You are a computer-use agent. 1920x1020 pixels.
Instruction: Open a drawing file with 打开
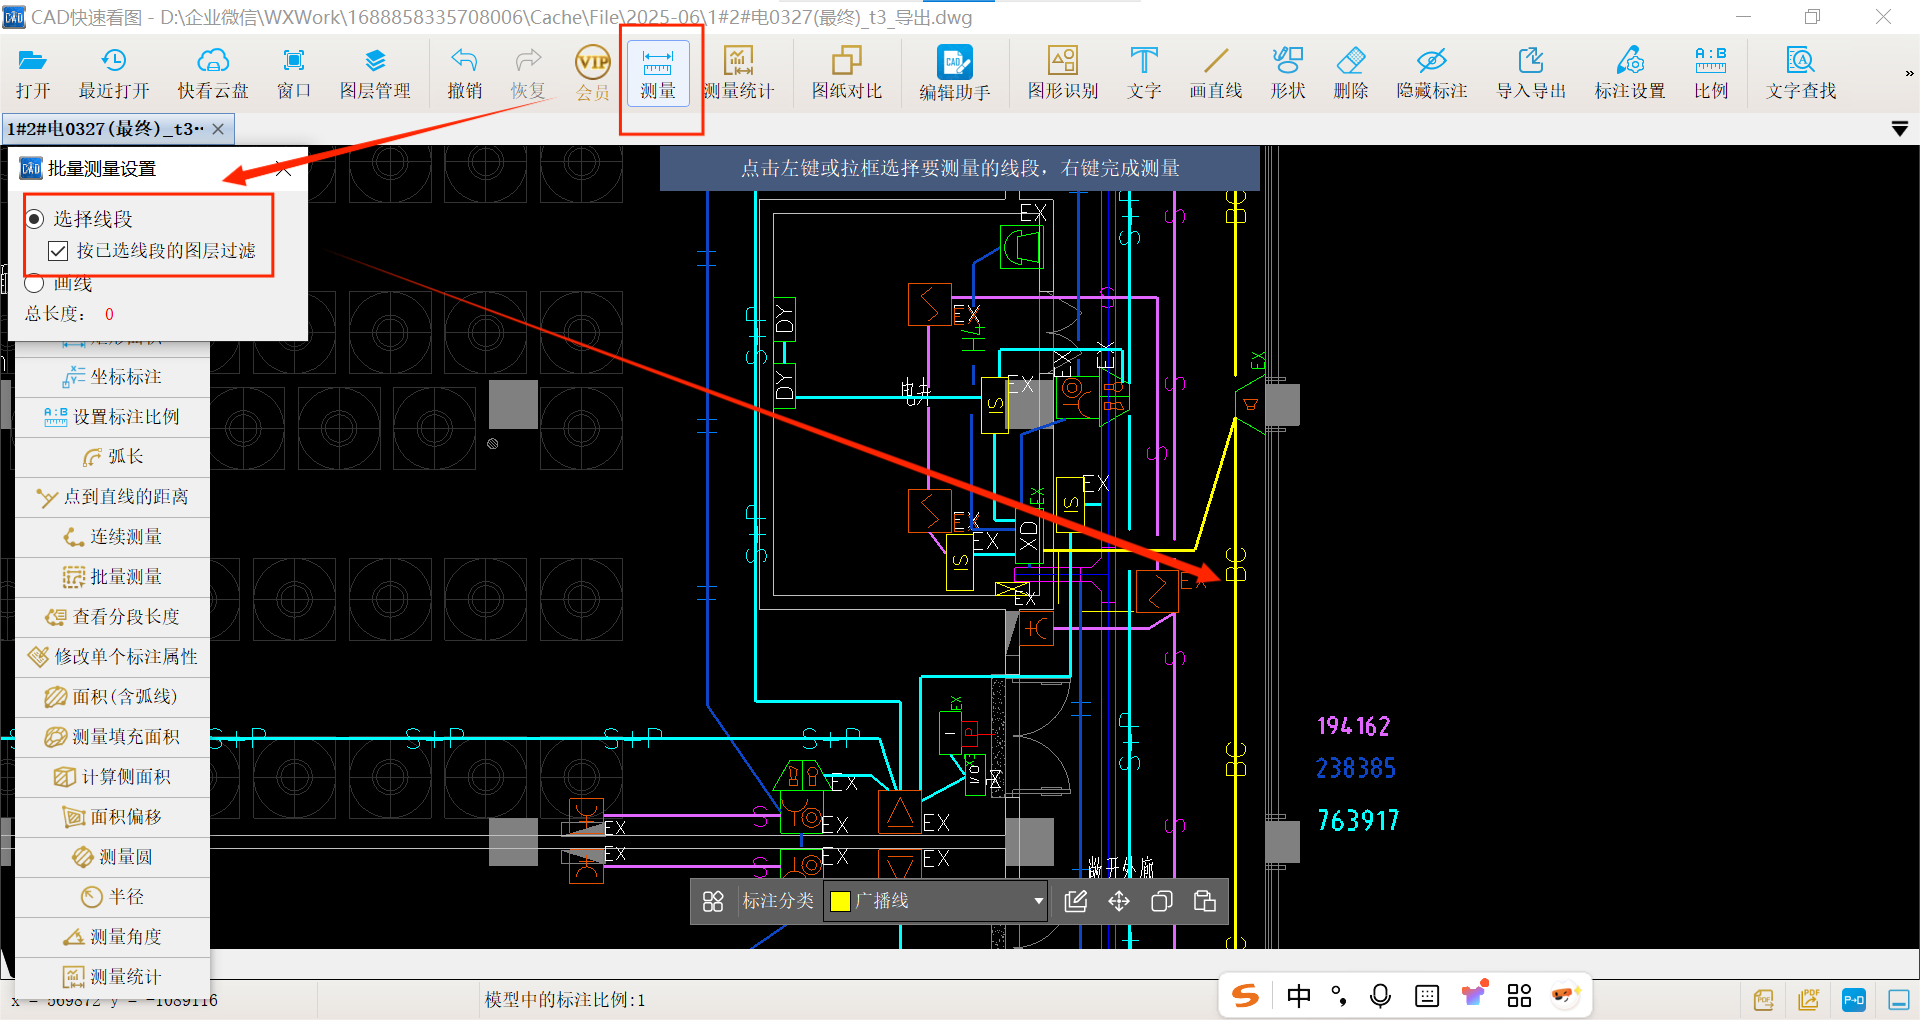(x=32, y=73)
